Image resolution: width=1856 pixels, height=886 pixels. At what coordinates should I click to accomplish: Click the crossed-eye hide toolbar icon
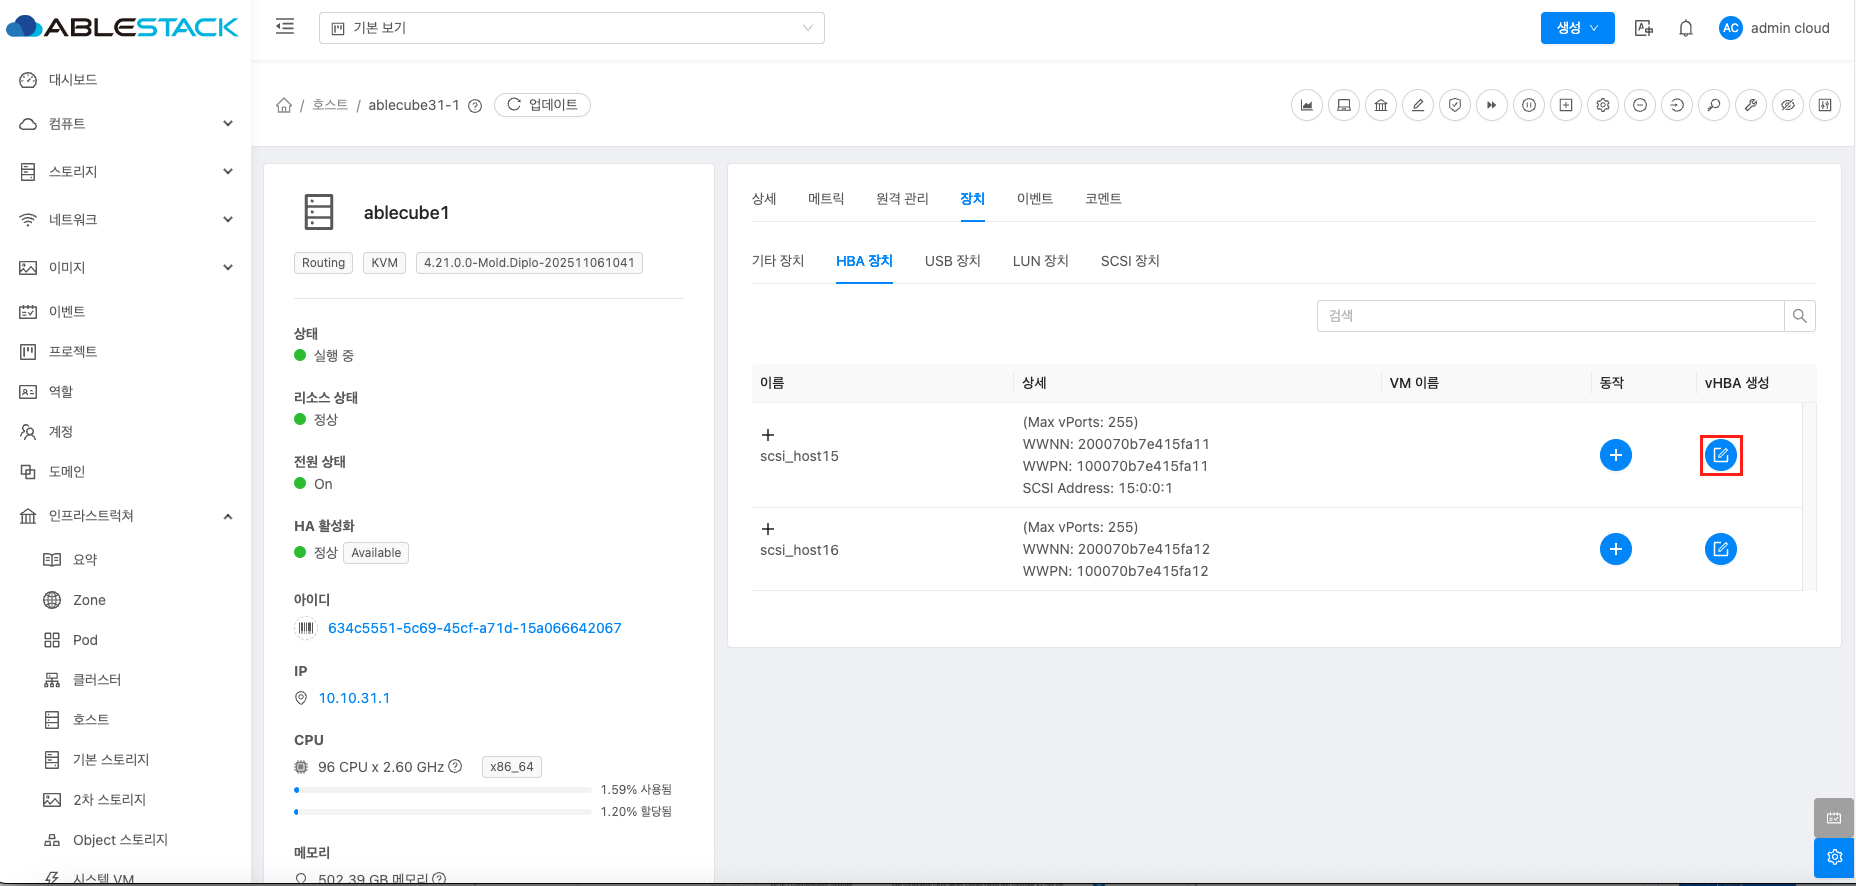(1788, 105)
